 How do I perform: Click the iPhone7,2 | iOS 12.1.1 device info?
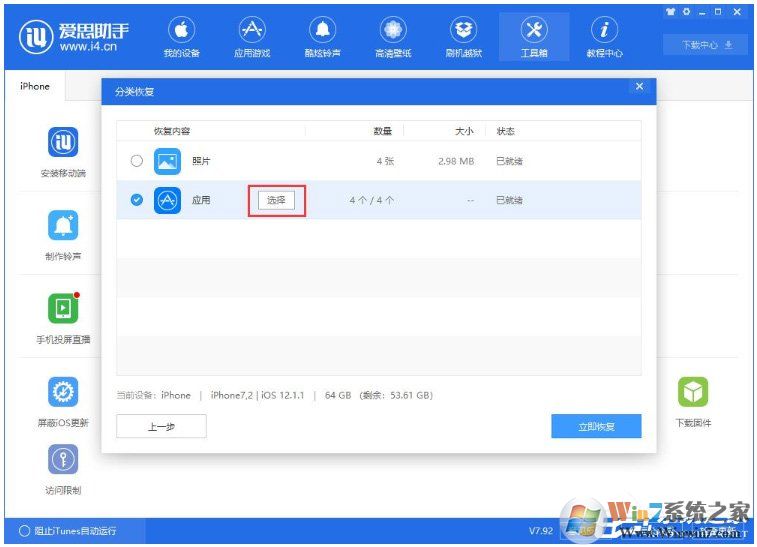[x=257, y=395]
